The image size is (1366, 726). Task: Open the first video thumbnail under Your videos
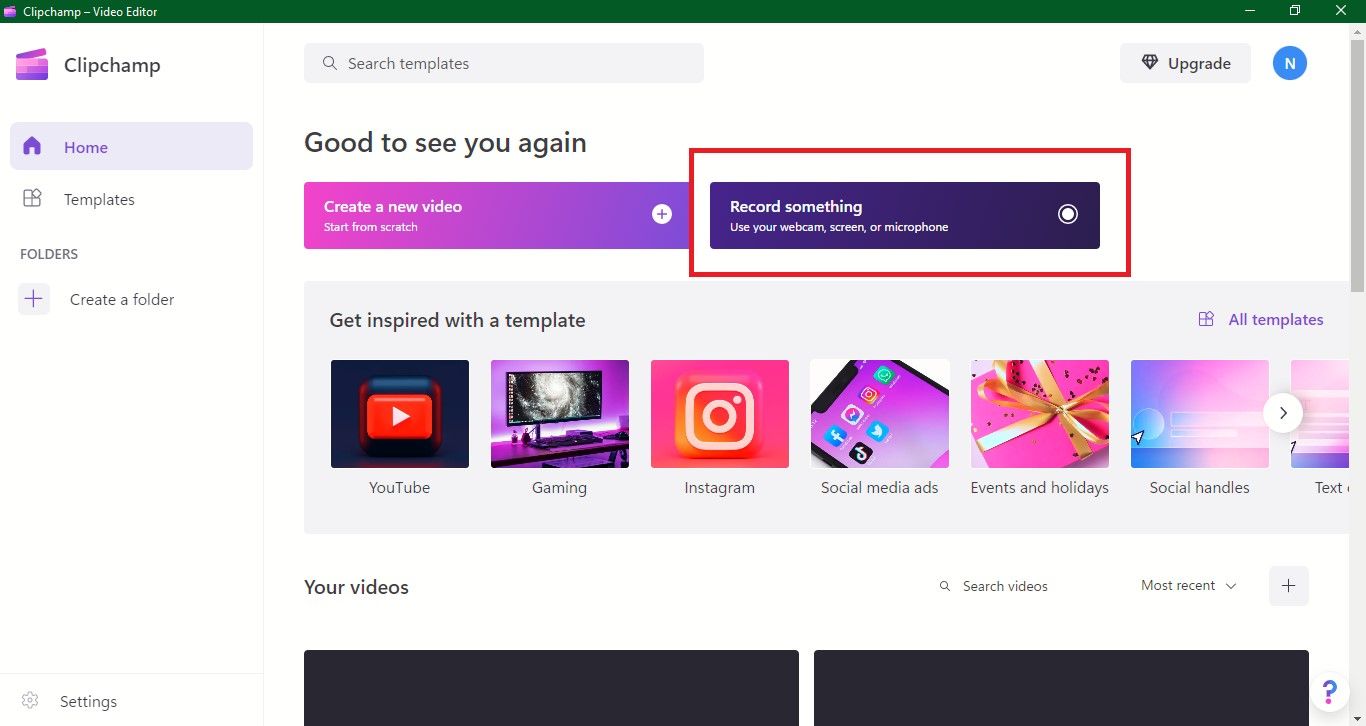point(551,688)
